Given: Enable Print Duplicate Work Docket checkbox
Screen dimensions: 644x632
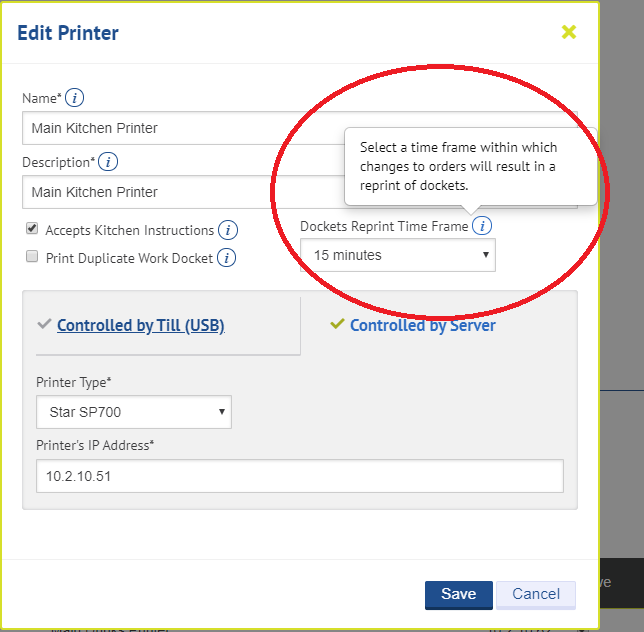Looking at the screenshot, I should 32,256.
